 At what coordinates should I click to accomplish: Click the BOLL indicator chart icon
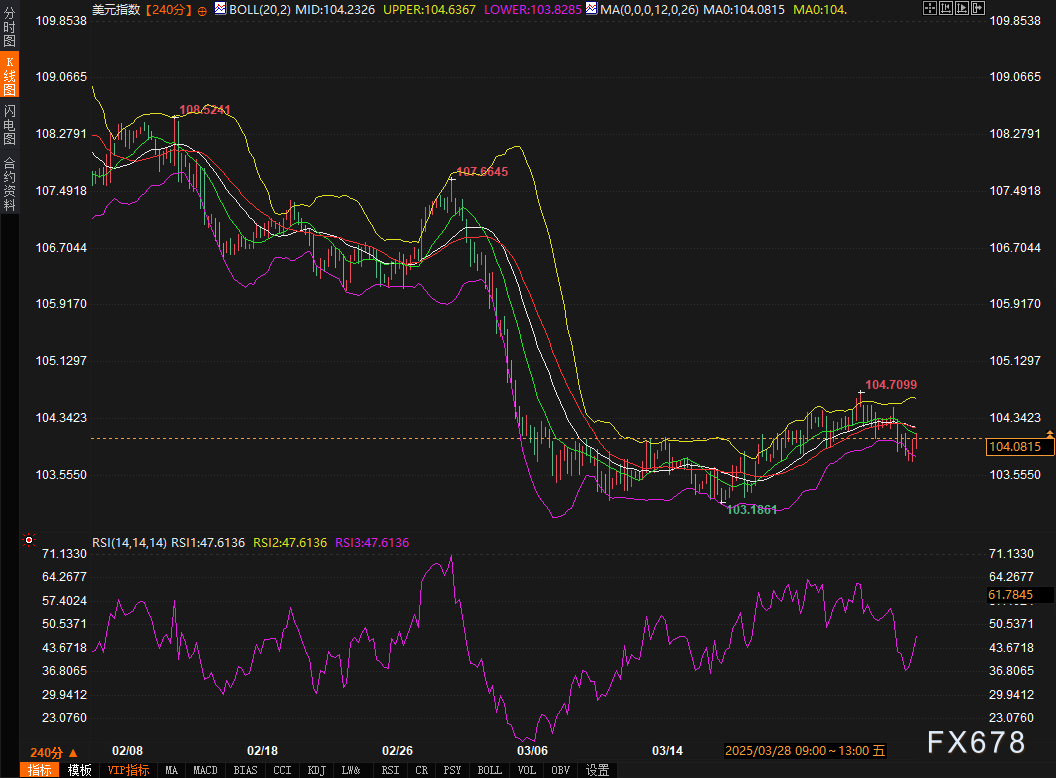click(220, 9)
